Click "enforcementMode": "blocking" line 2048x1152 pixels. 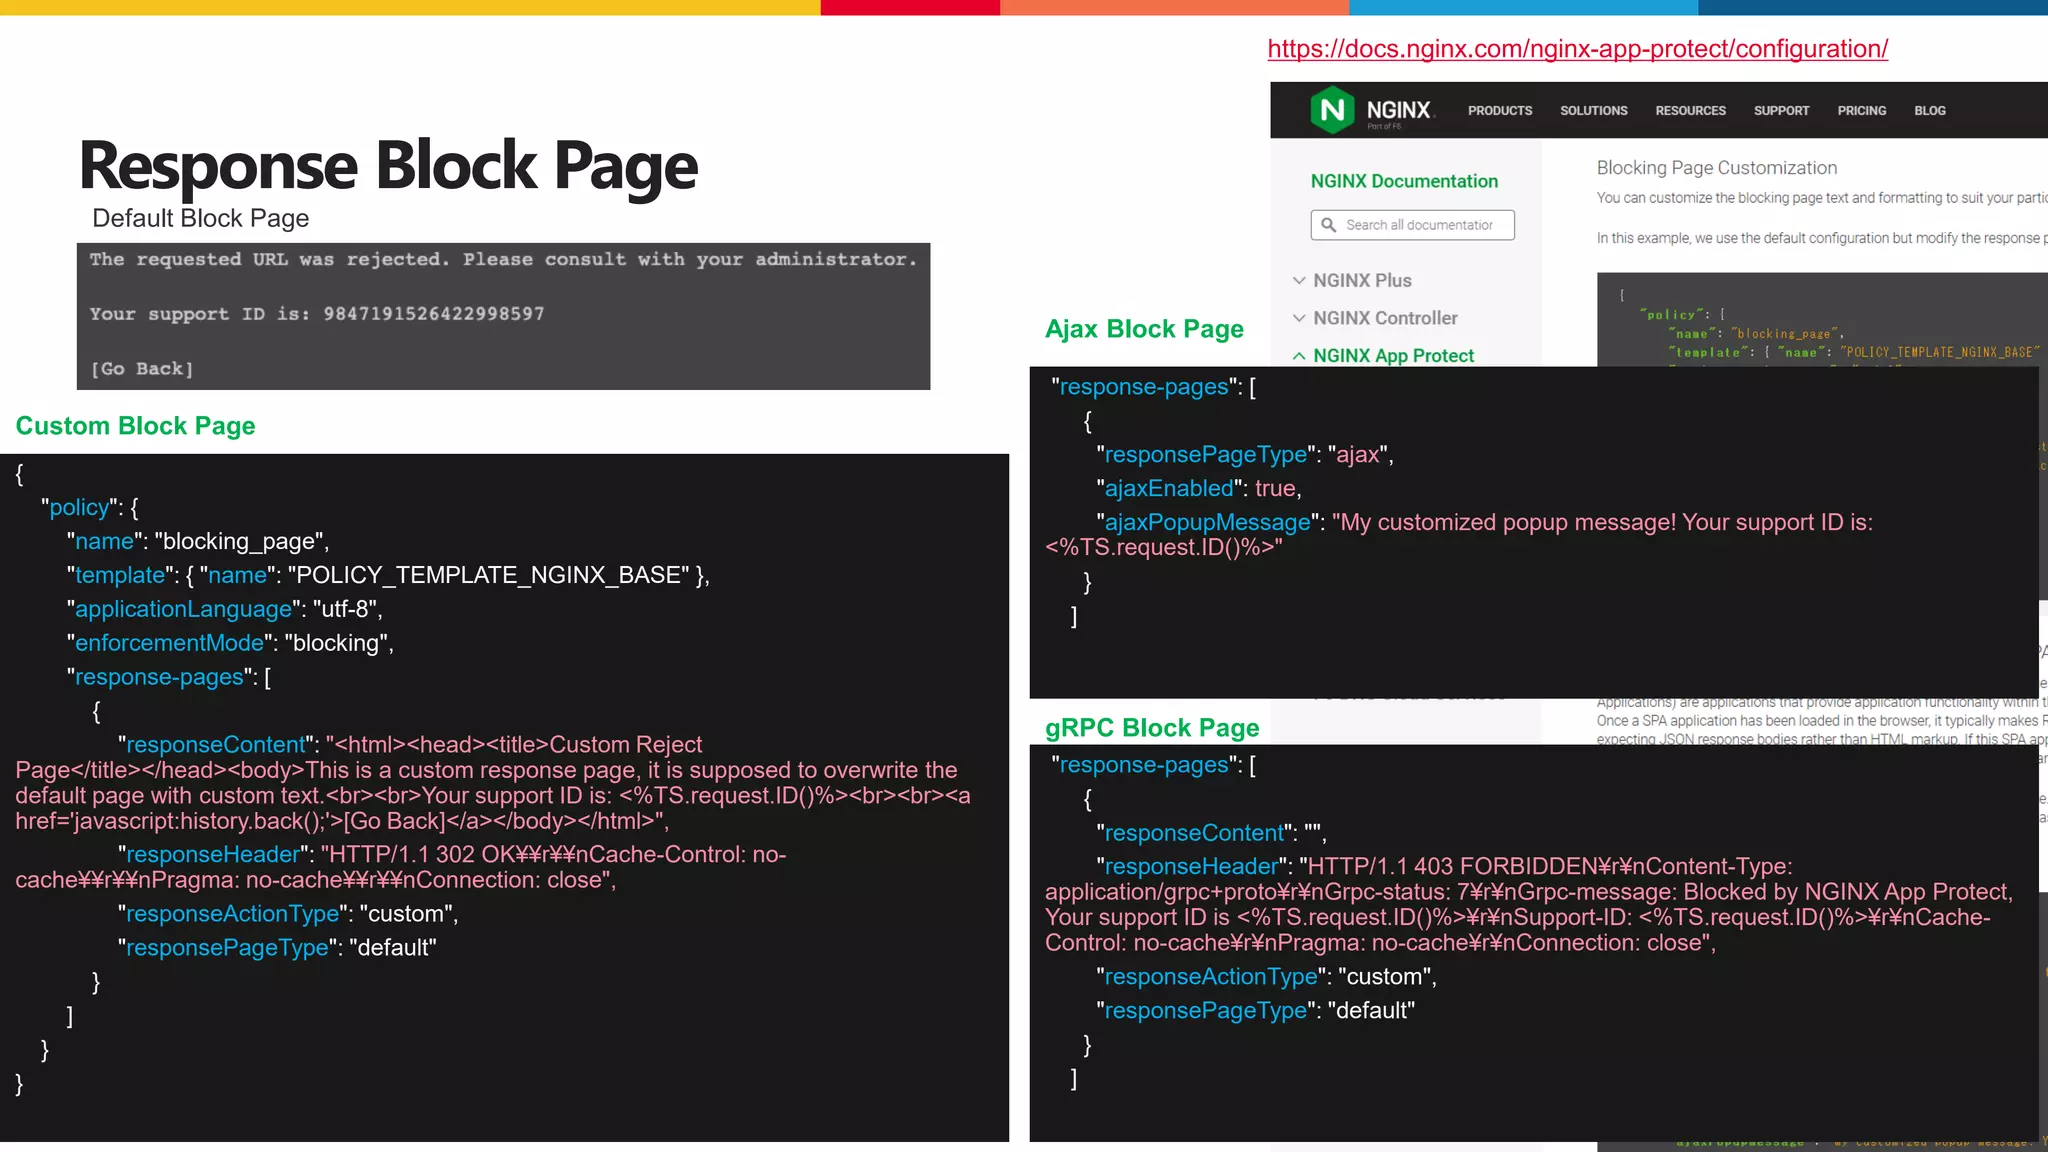point(230,643)
